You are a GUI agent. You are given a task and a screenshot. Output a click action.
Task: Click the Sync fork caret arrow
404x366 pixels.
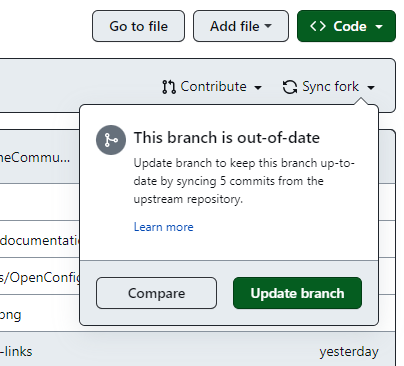pos(371,88)
